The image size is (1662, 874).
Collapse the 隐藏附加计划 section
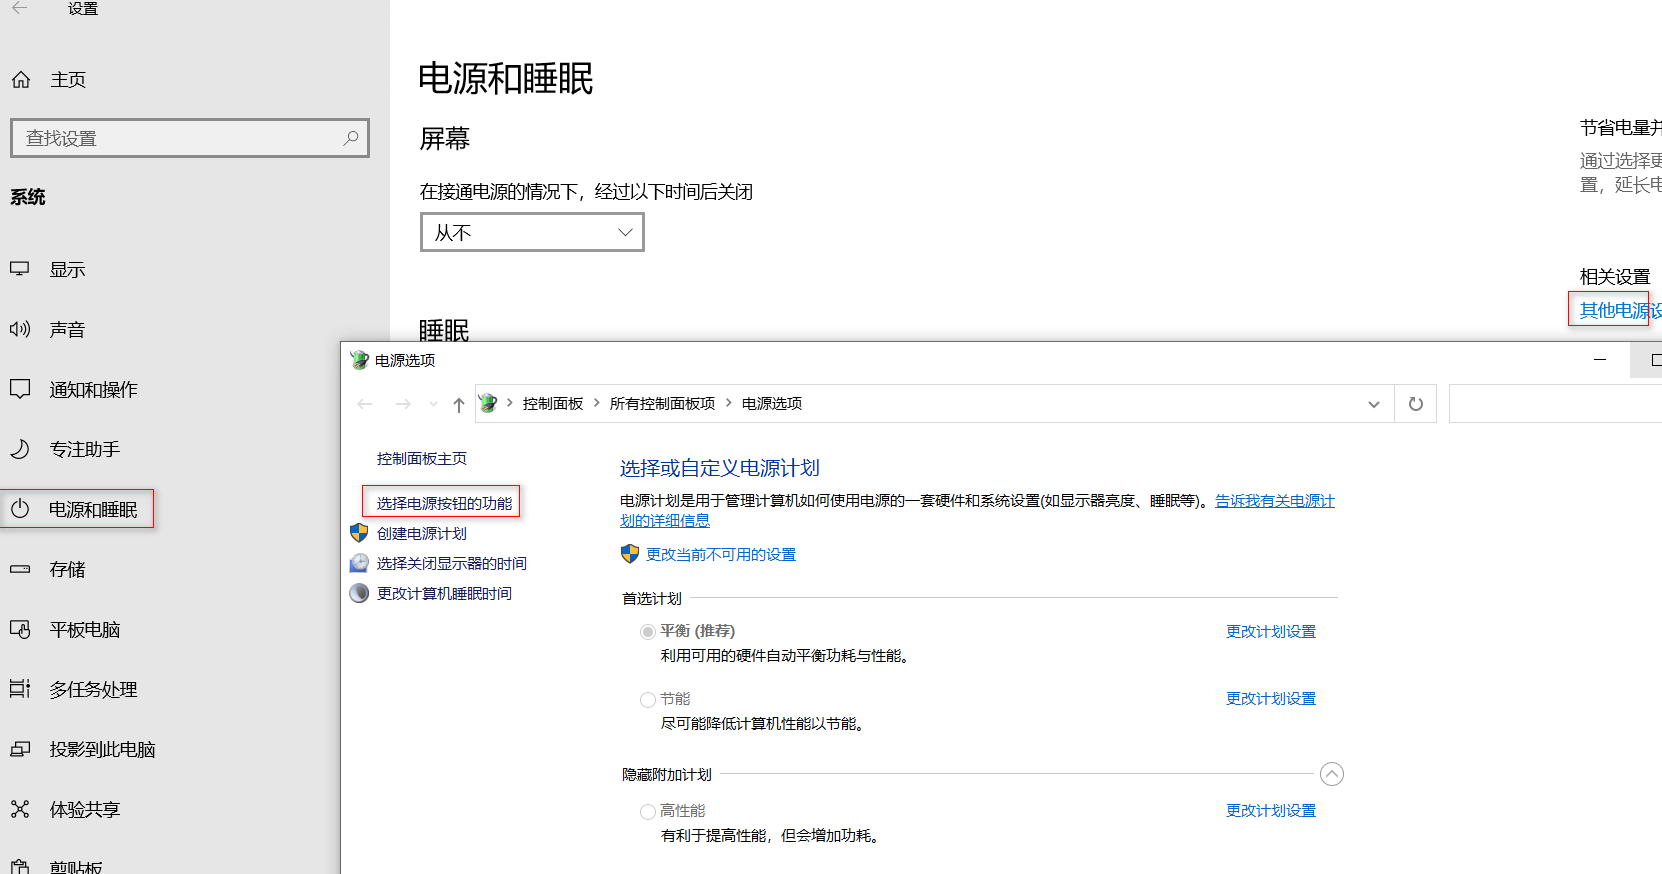1332,774
